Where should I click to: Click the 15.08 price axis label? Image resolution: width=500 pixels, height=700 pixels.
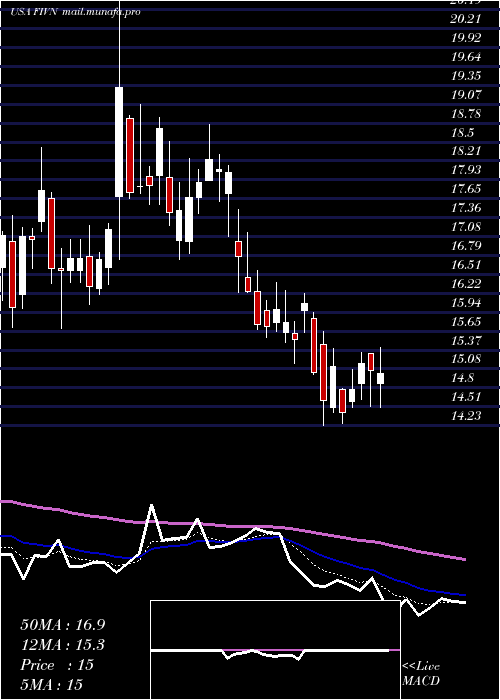[x=466, y=359]
